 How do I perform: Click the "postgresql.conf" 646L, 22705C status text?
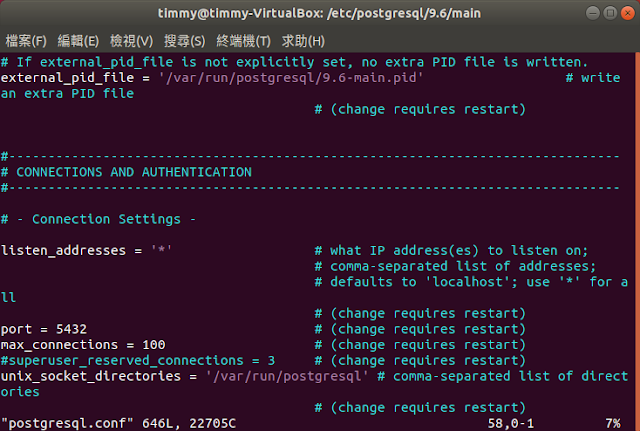click(118, 423)
